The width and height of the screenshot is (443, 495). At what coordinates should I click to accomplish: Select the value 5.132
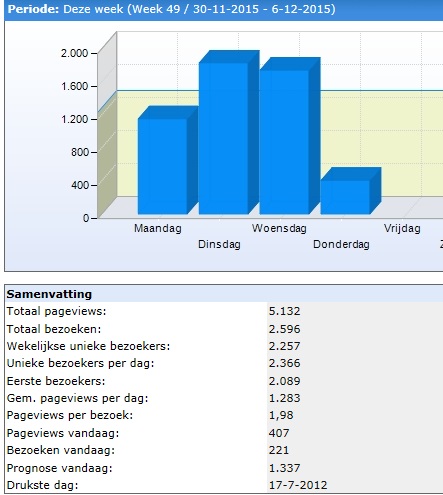coord(284,311)
